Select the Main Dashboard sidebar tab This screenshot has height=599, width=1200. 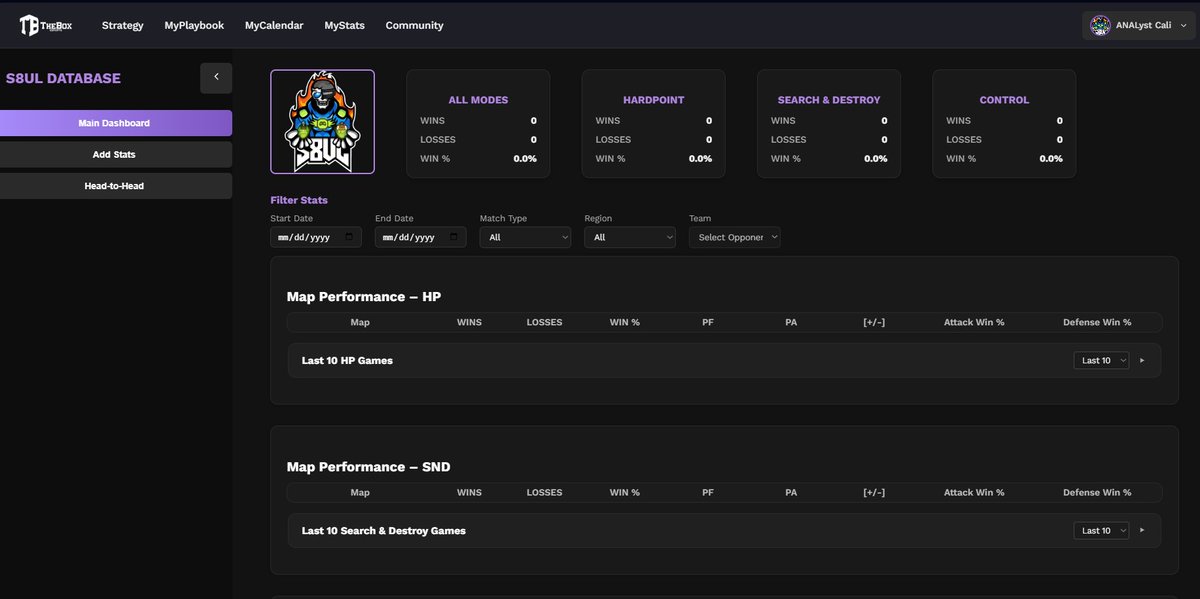coord(116,123)
